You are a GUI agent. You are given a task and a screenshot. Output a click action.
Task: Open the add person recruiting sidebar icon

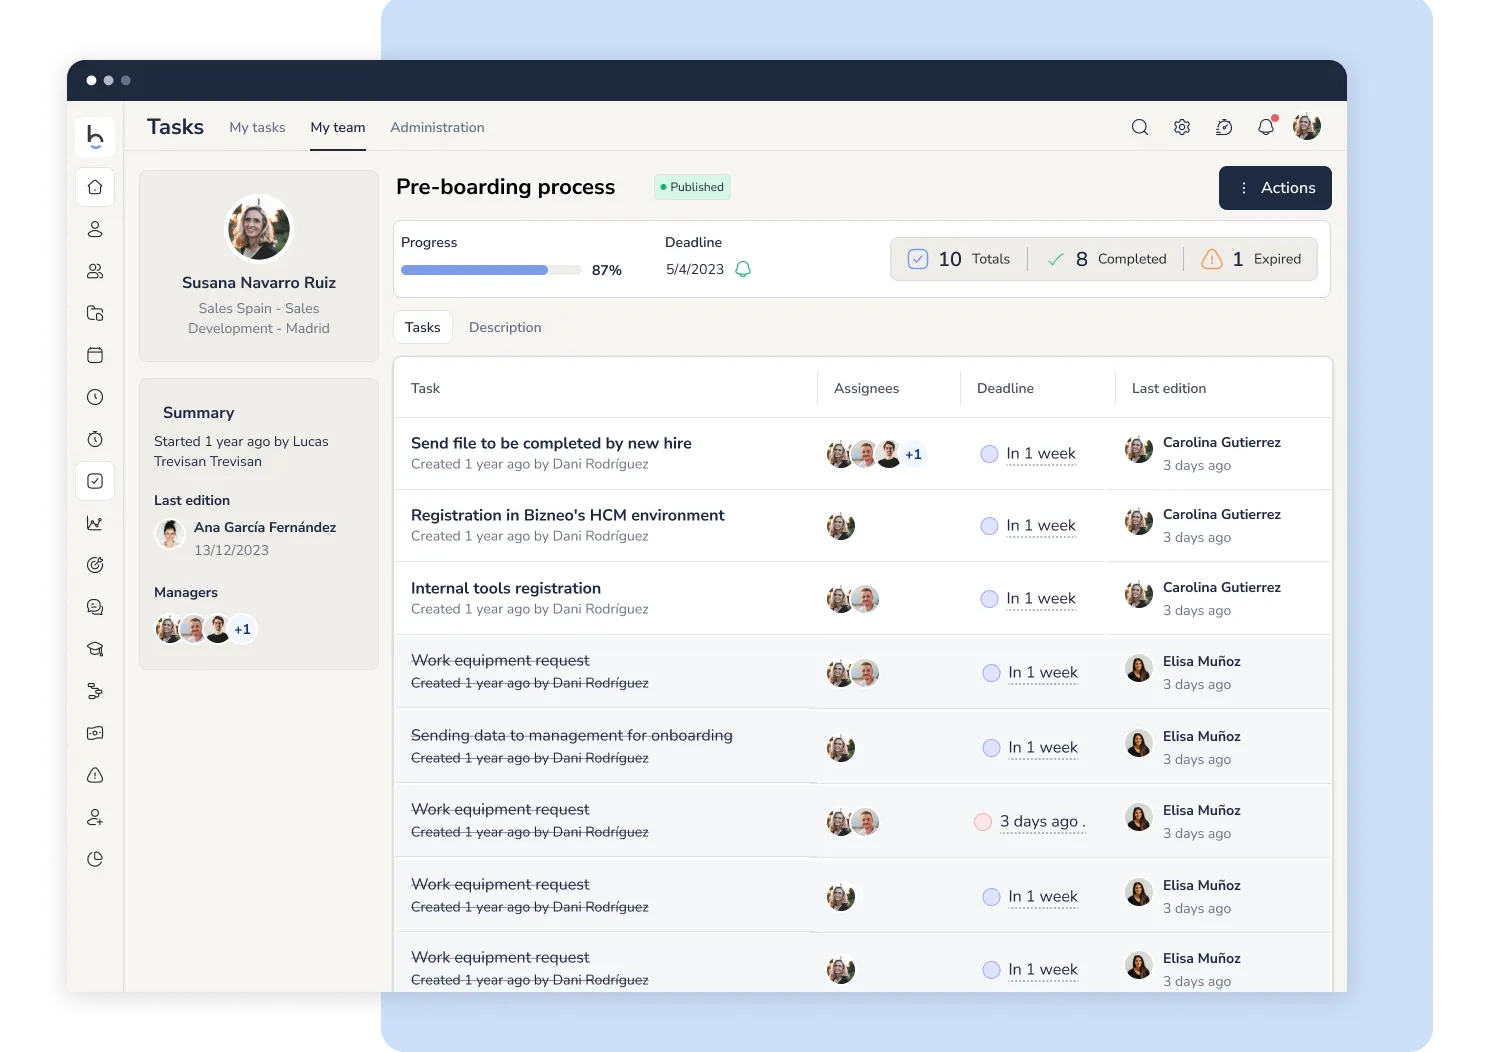coord(95,817)
